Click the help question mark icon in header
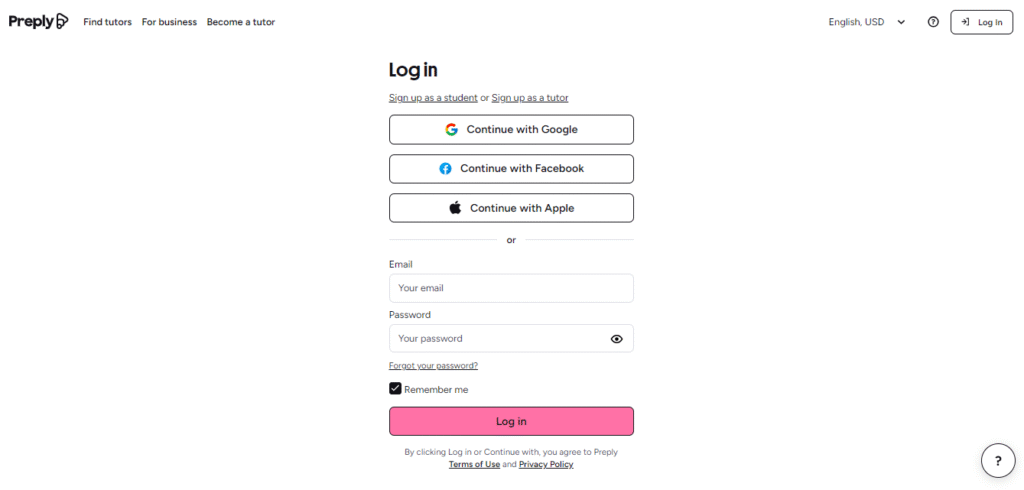Image resolution: width=1024 pixels, height=490 pixels. pos(933,22)
